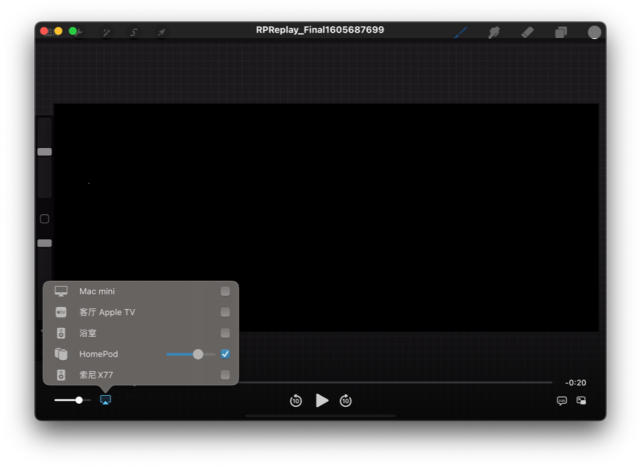Skip back 10 seconds
641x466 pixels.
(296, 401)
